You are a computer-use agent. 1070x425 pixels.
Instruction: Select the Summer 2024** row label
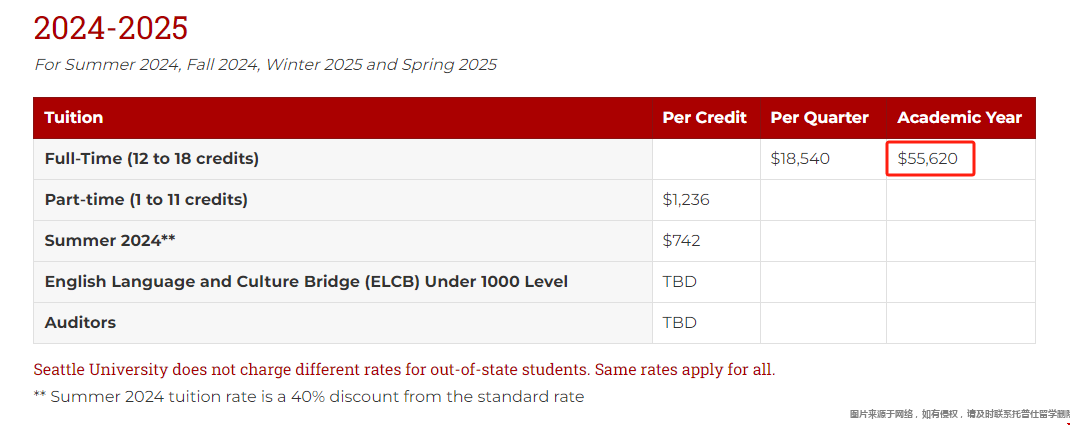point(106,241)
